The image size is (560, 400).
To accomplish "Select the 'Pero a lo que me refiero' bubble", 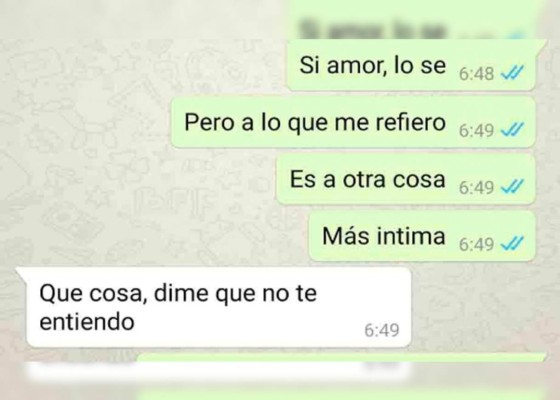I will click(353, 122).
